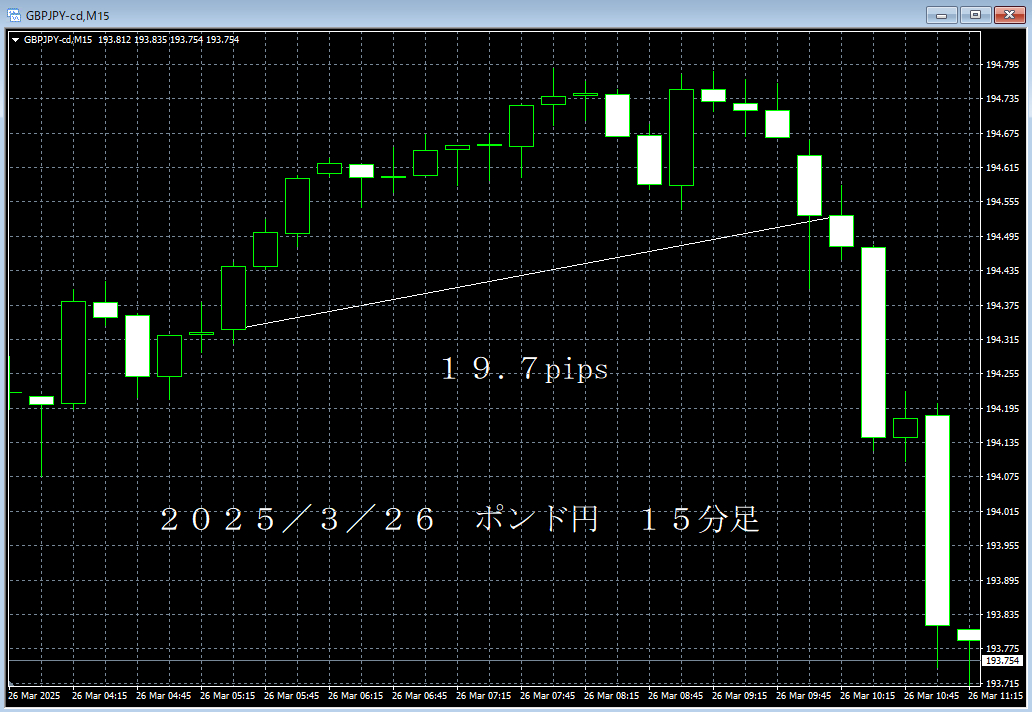Maximize the GBPJPY-cd,M15 chart window

[975, 14]
